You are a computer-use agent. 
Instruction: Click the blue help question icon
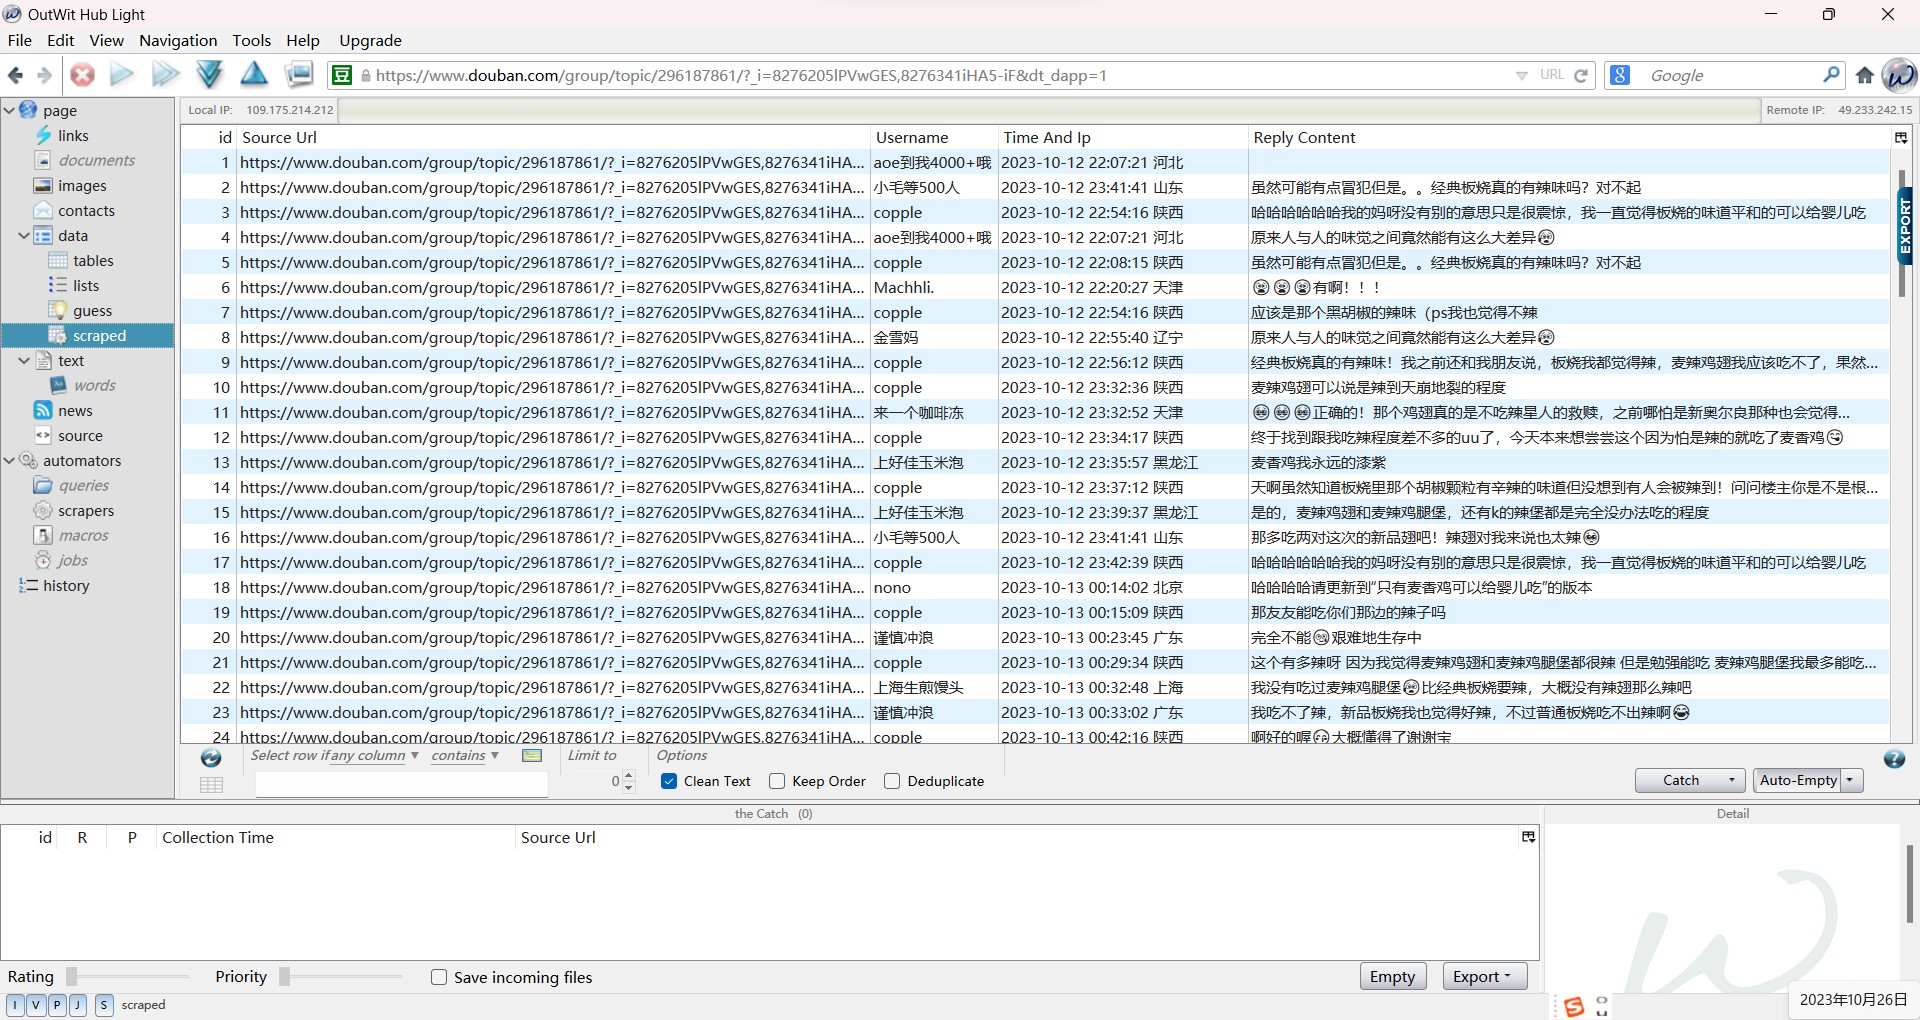click(x=1893, y=760)
